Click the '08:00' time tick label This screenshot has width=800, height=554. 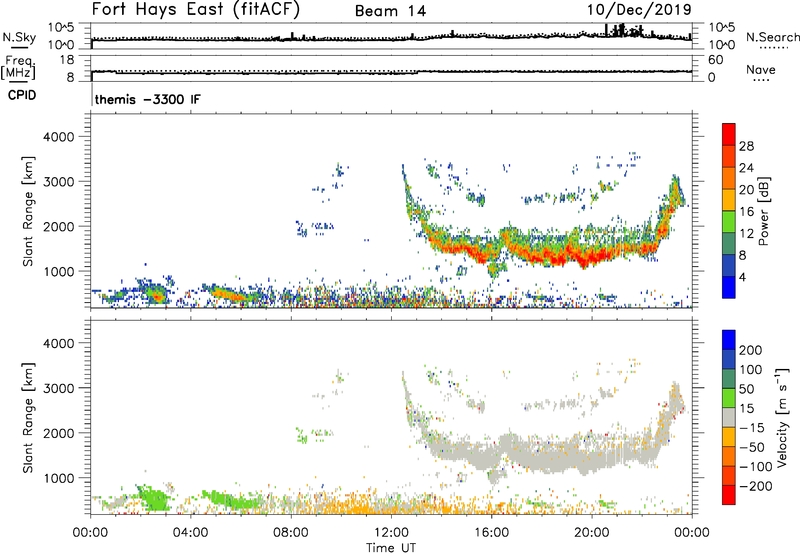291,533
